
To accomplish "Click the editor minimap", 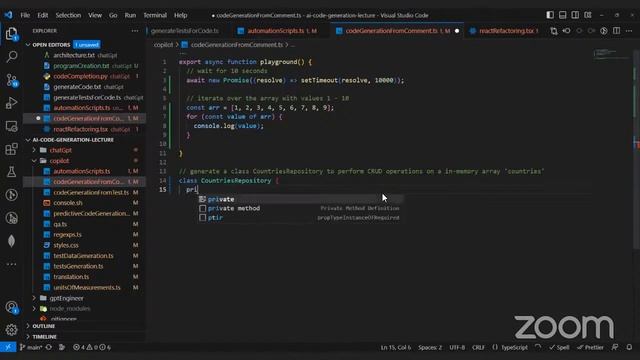I will click(611, 54).
